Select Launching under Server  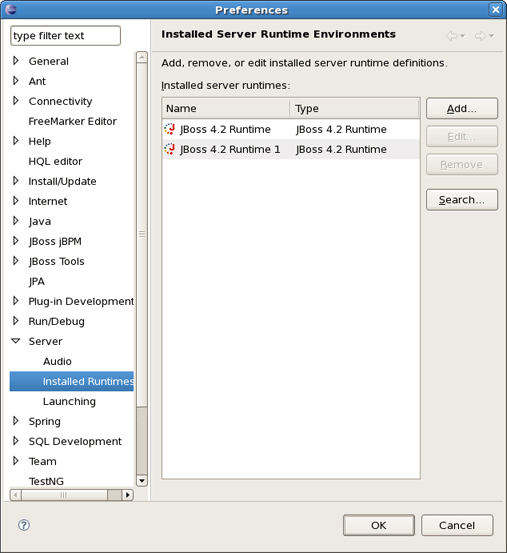pos(69,401)
